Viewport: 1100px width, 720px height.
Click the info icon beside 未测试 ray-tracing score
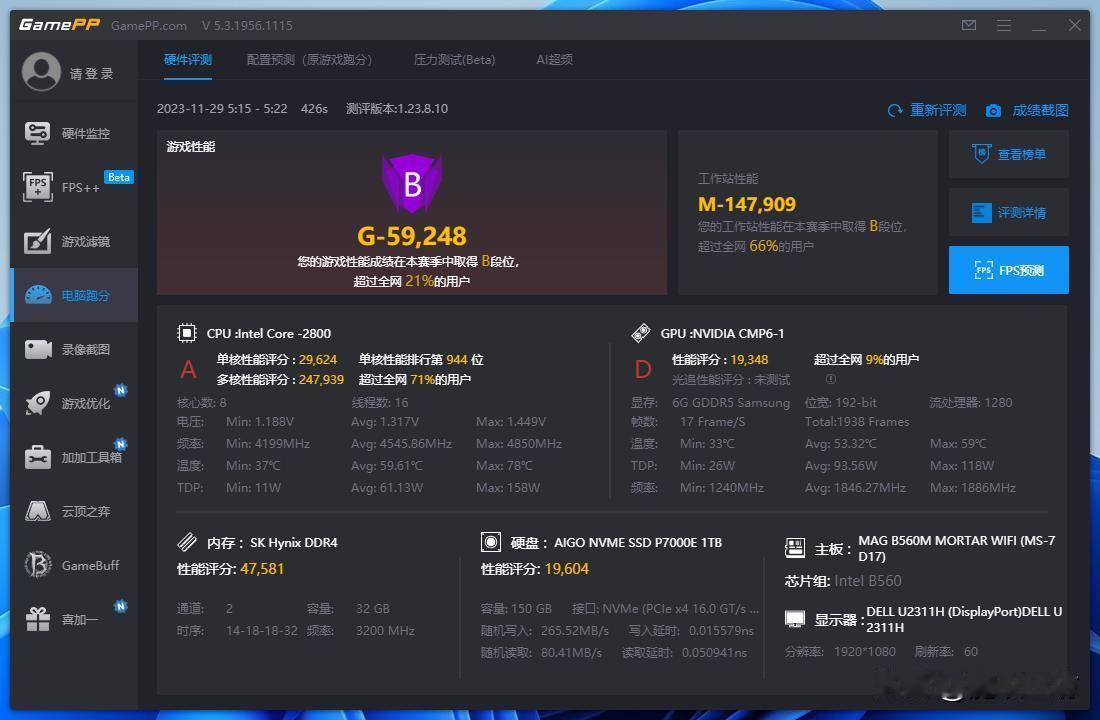click(x=831, y=379)
